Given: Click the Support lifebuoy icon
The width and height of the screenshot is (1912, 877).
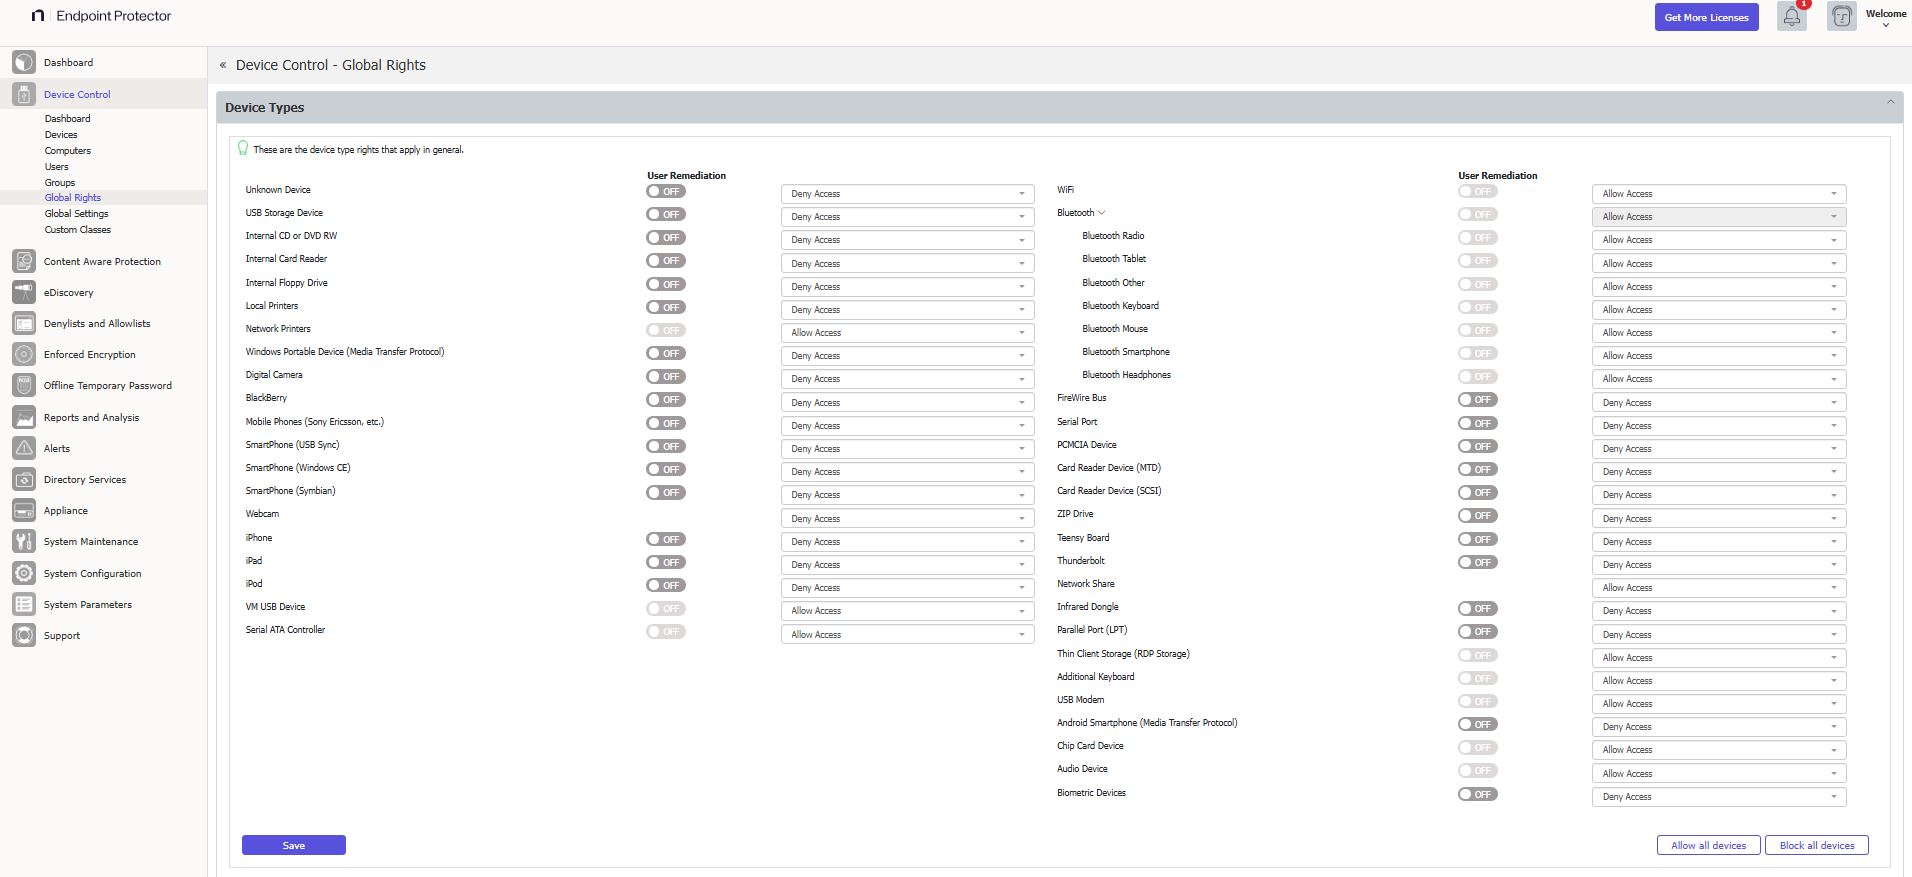Looking at the screenshot, I should pos(24,635).
